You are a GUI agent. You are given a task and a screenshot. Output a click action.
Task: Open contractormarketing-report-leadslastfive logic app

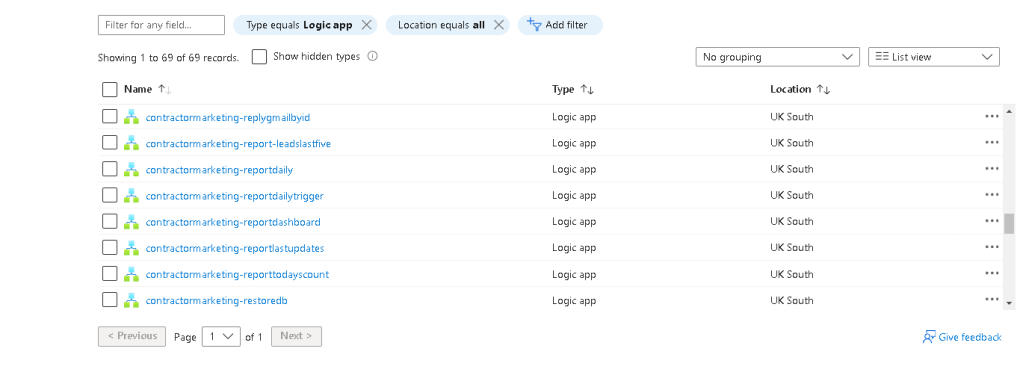coord(238,144)
